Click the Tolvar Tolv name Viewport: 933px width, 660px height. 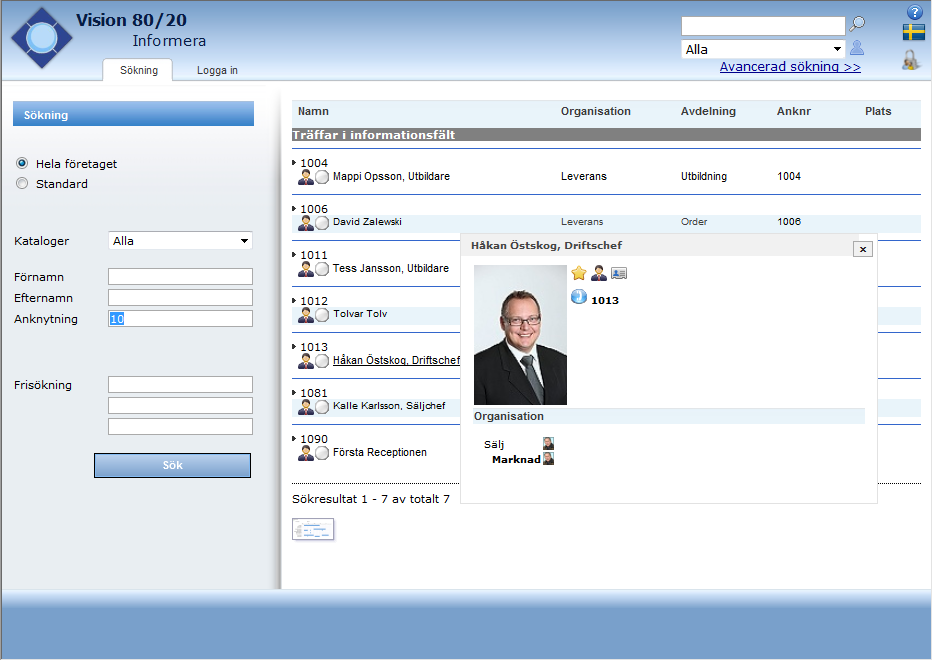pyautogui.click(x=360, y=314)
